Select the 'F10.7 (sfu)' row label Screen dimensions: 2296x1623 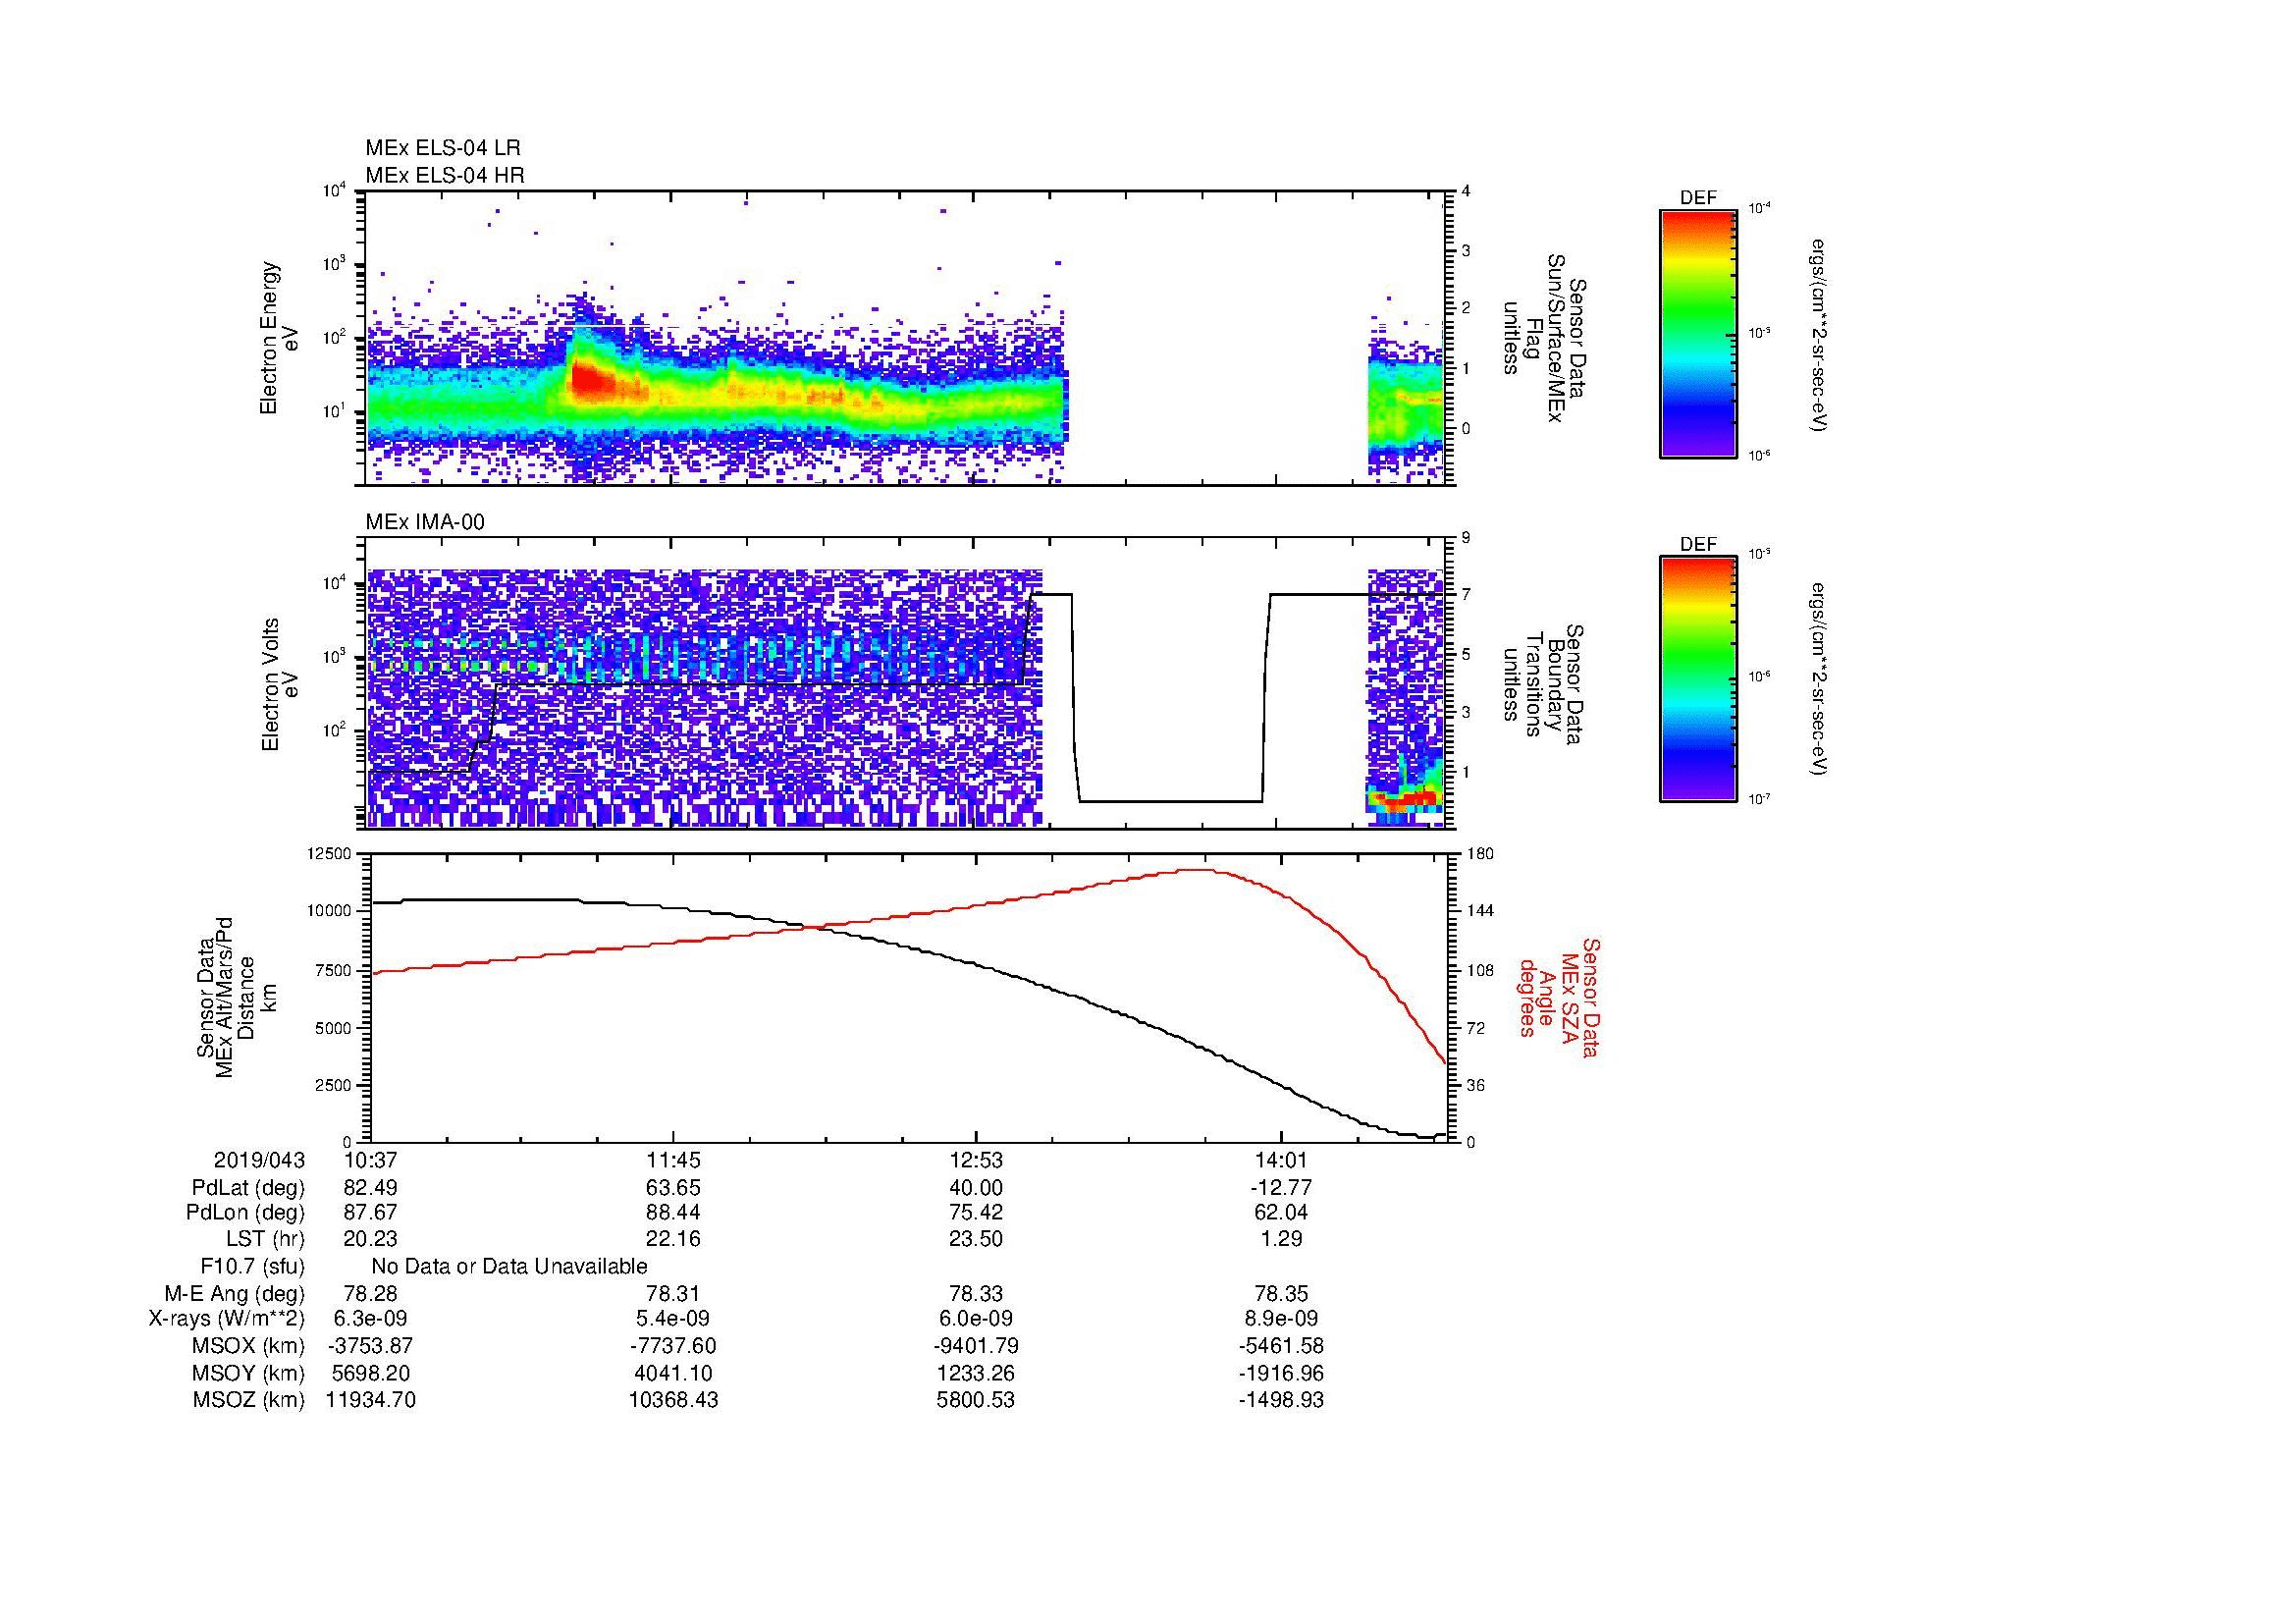(x=253, y=1267)
